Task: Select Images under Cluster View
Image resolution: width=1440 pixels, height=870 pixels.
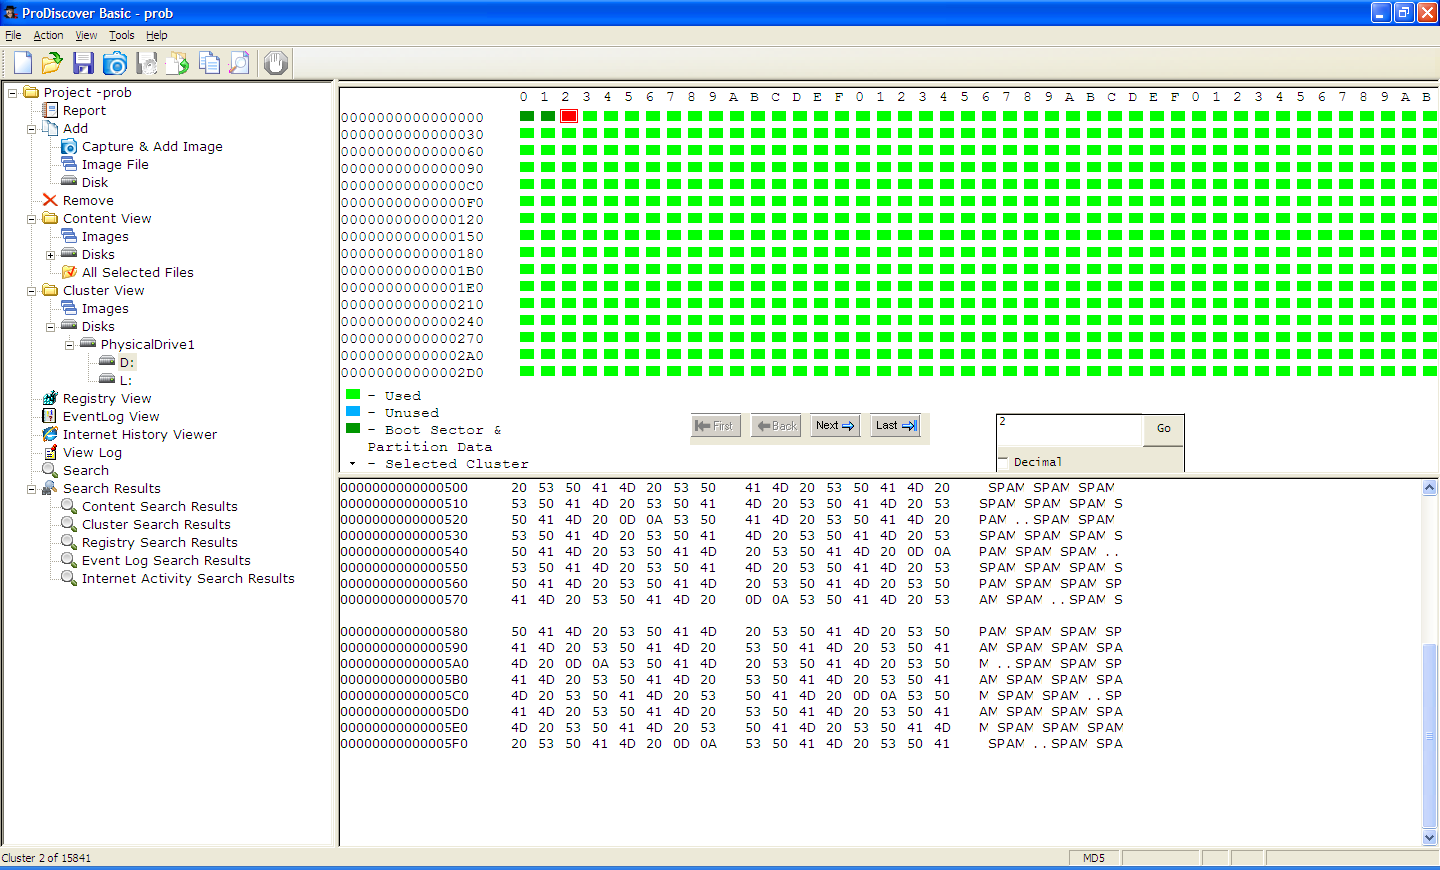Action: 105,309
